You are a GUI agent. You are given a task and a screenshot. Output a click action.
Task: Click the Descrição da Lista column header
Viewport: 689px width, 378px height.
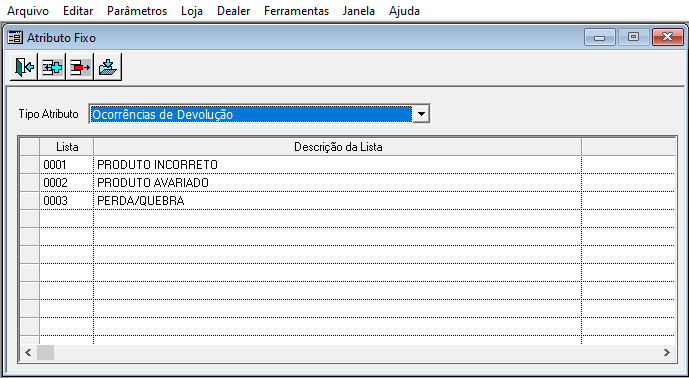pyautogui.click(x=337, y=147)
